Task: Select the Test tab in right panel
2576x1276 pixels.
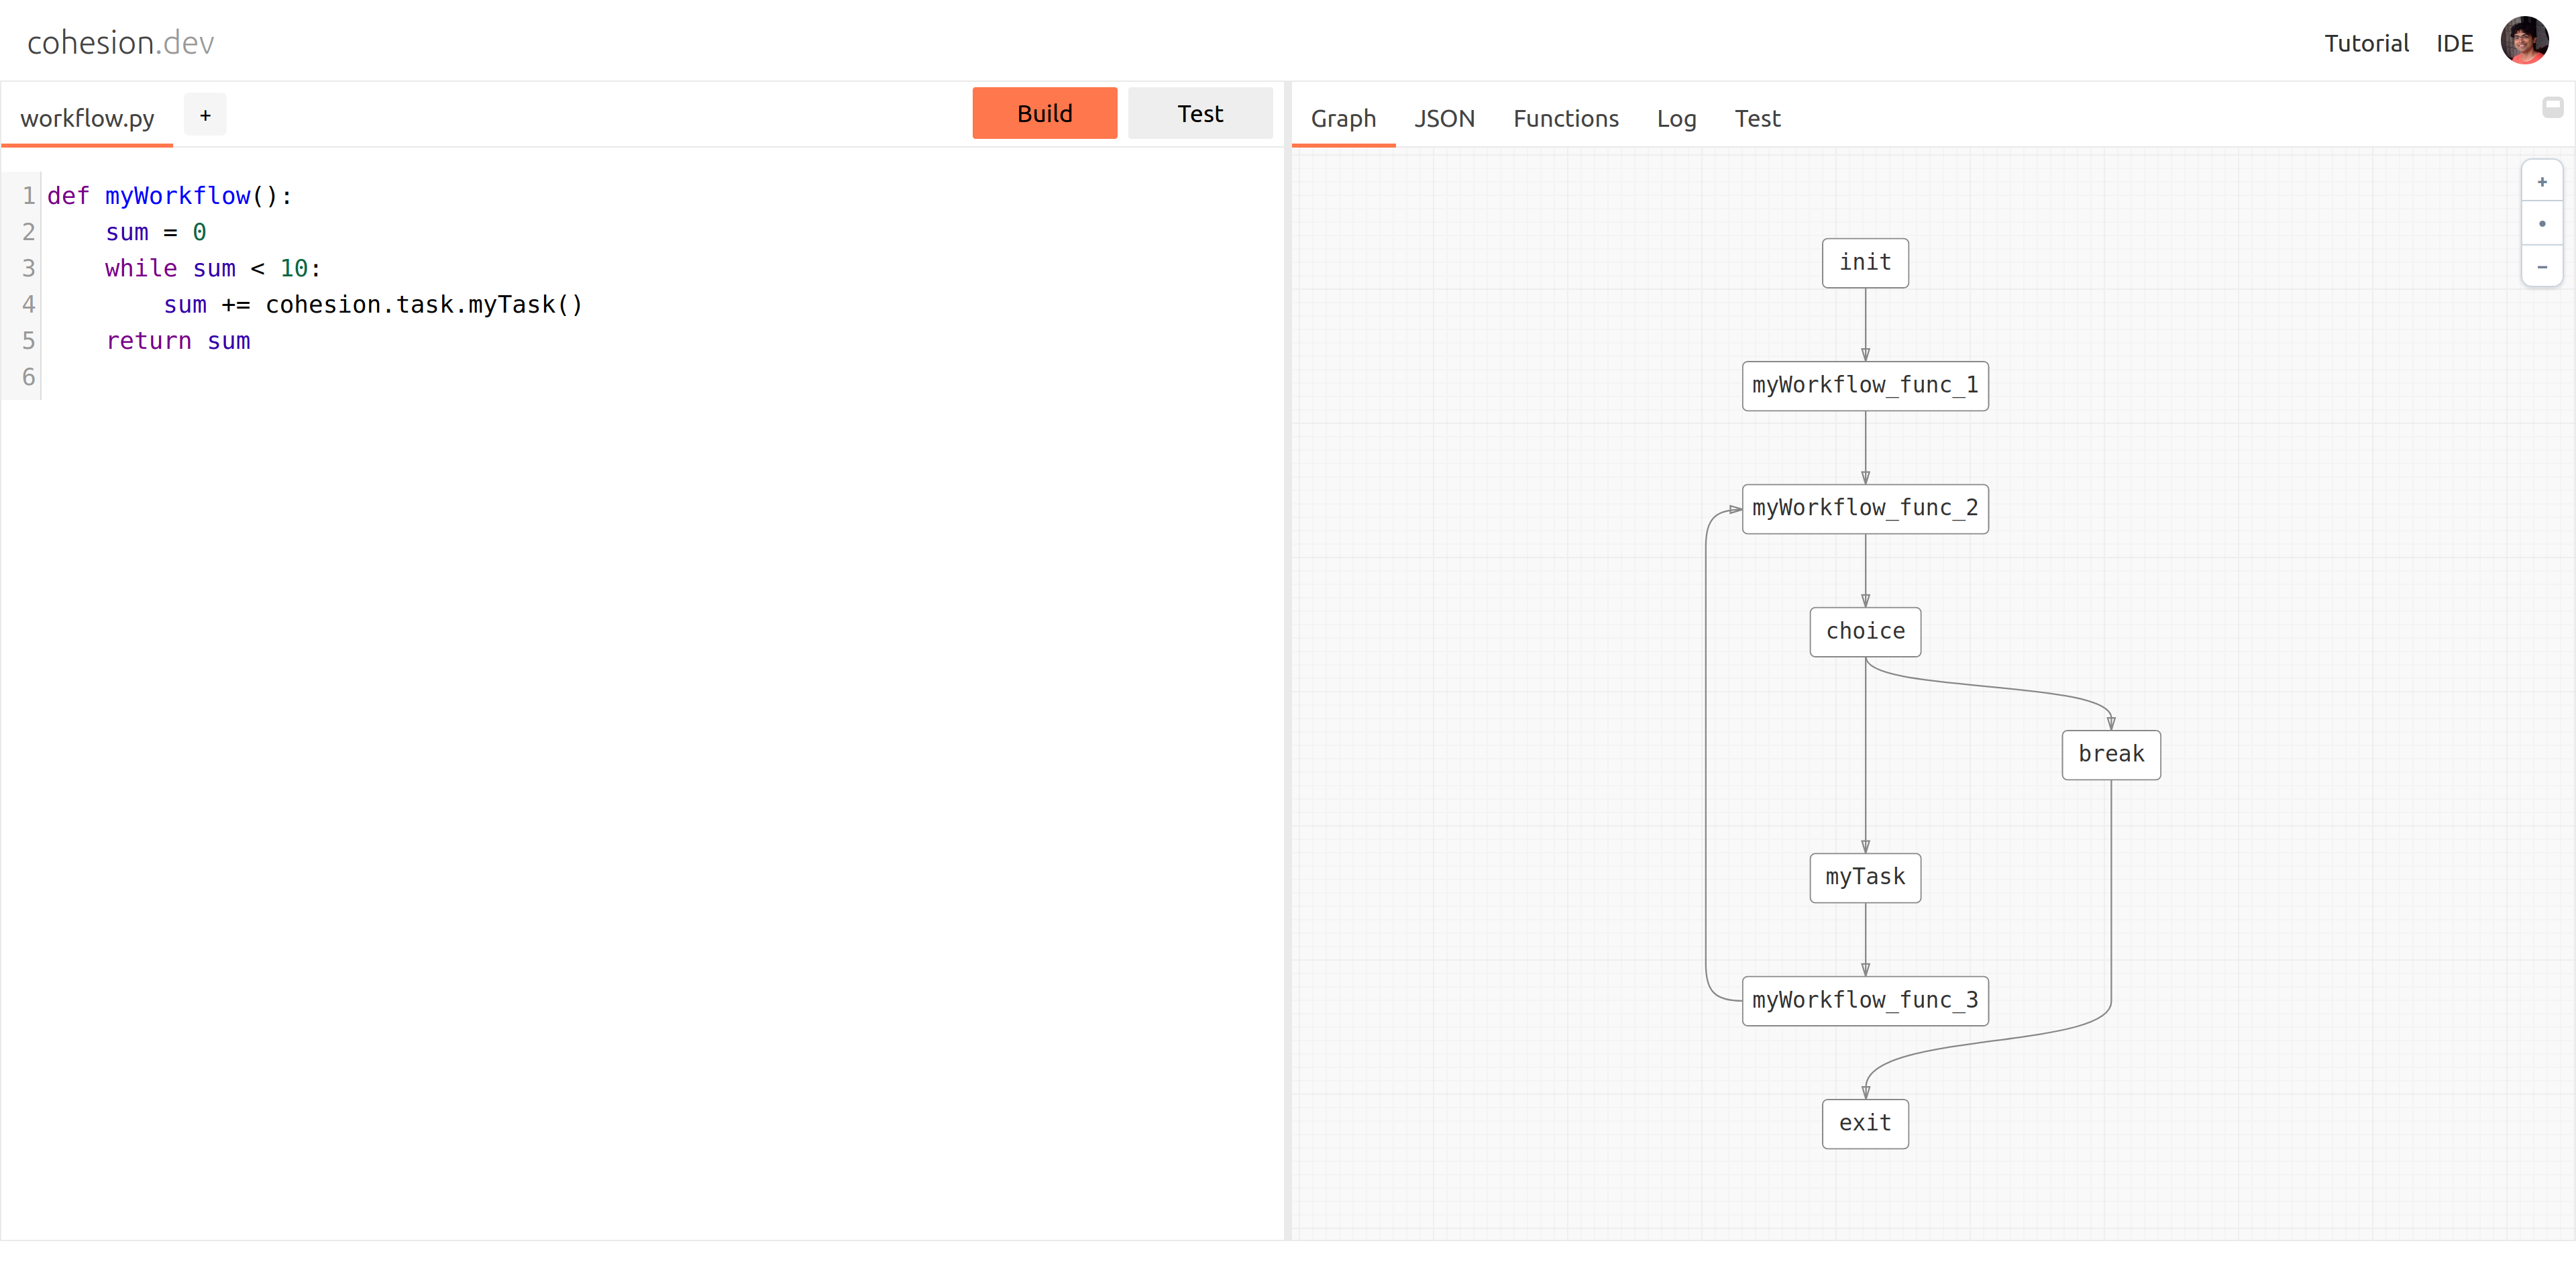Action: coord(1756,119)
